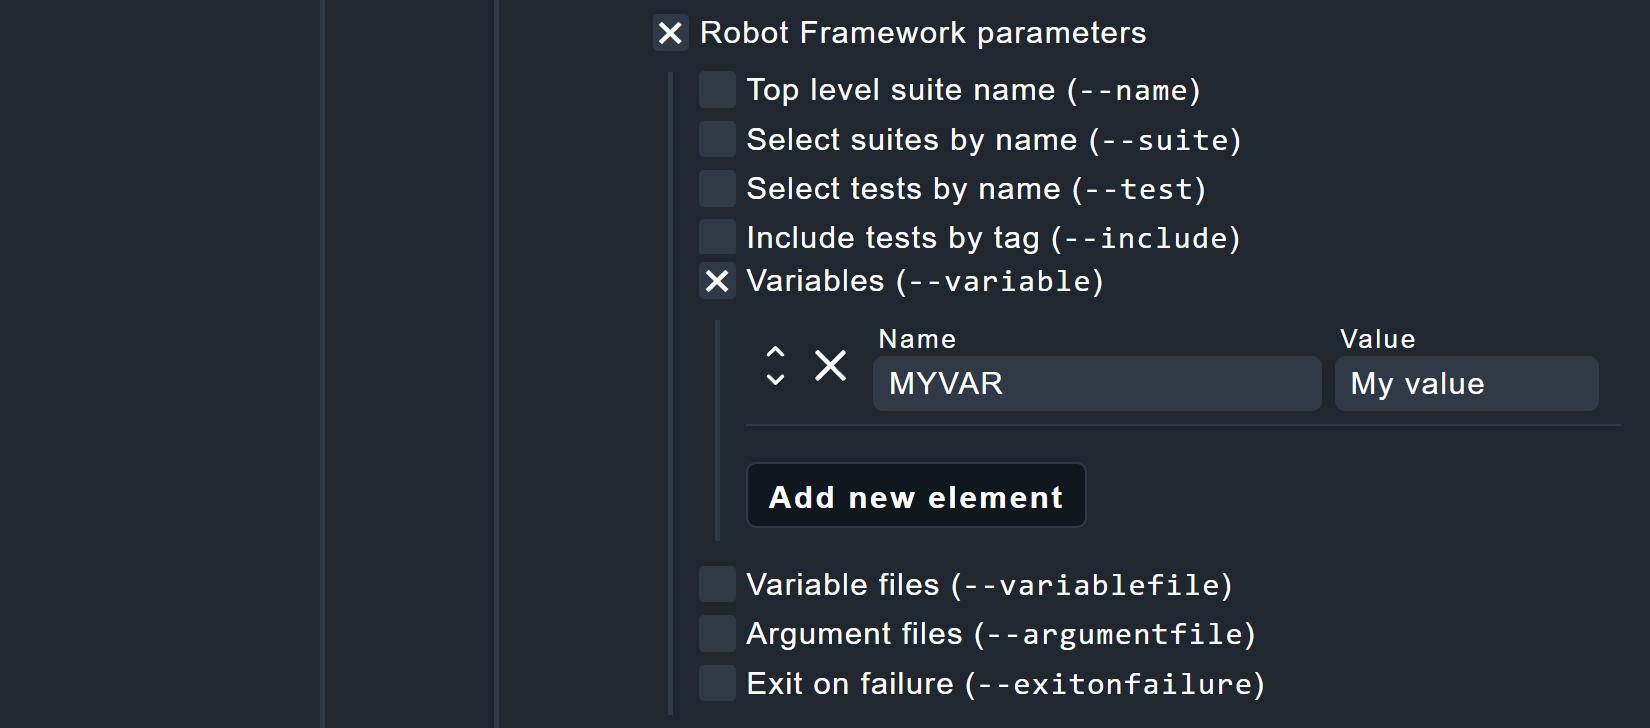The width and height of the screenshot is (1650, 728).
Task: Enable Argument files (--argumentfile)
Action: point(717,633)
